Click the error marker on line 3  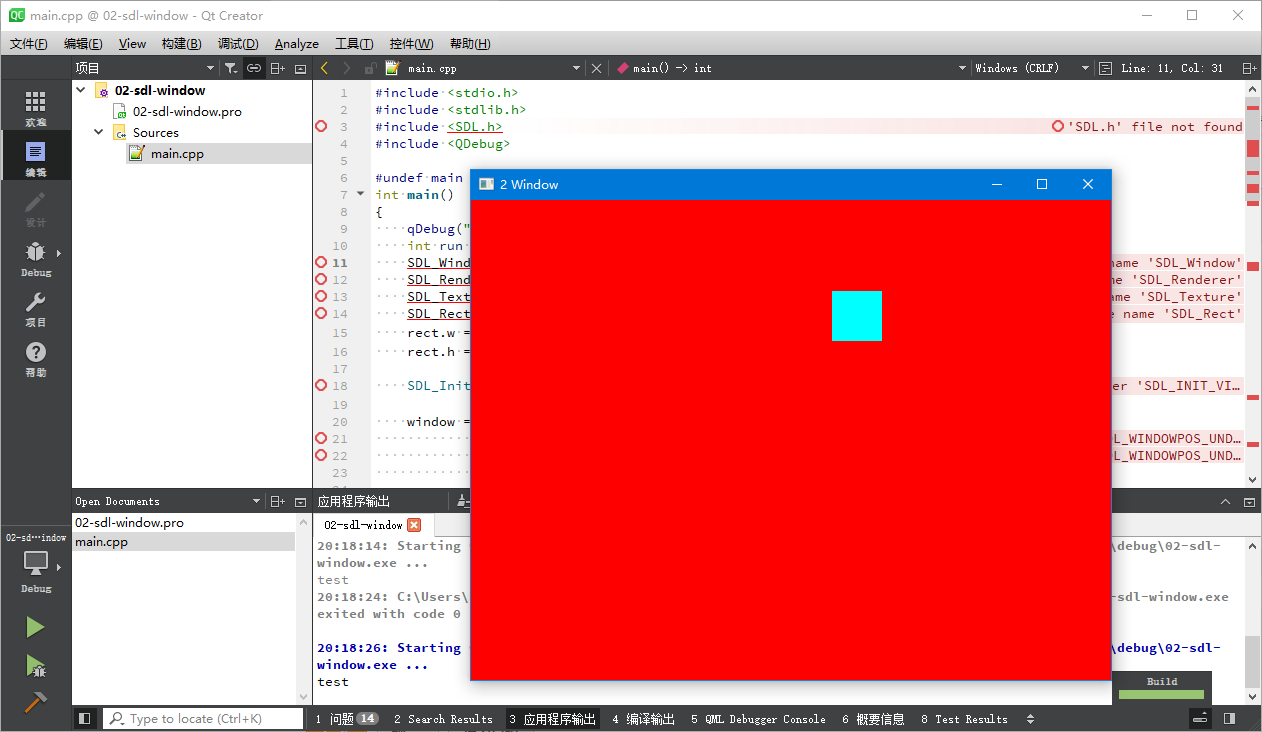[x=321, y=127]
